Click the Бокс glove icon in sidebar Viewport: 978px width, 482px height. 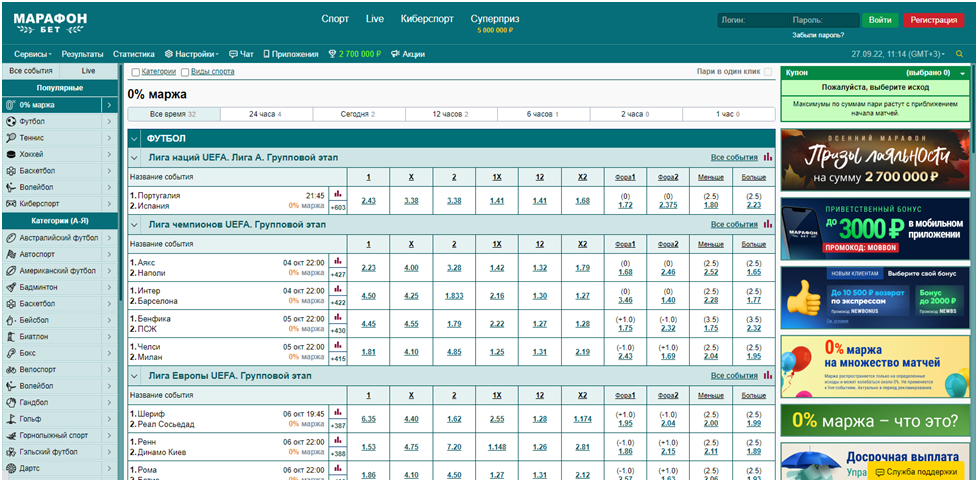(x=10, y=352)
